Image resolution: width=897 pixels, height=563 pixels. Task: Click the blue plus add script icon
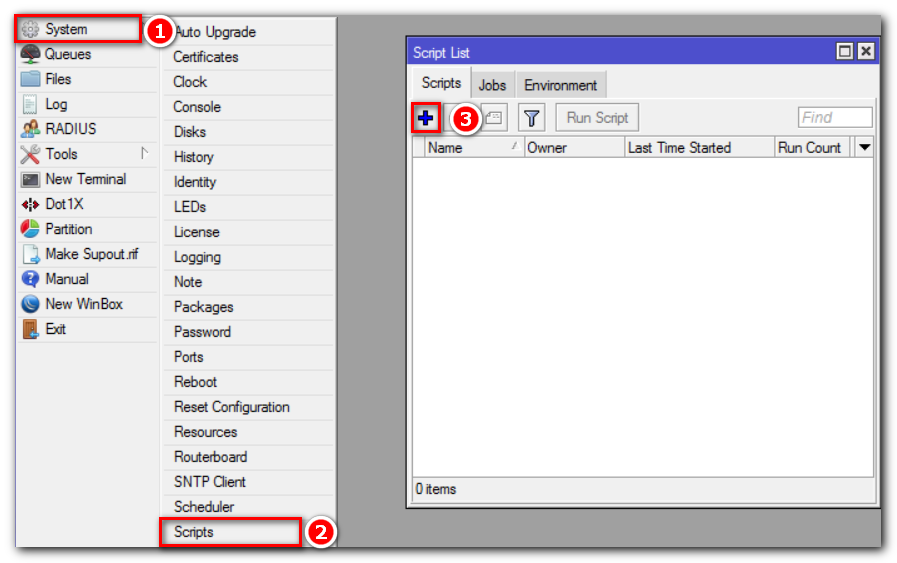point(426,118)
